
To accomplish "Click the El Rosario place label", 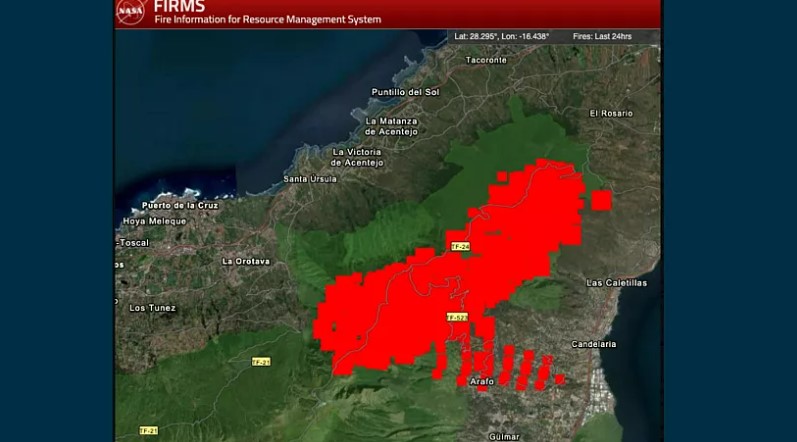I will click(x=611, y=113).
